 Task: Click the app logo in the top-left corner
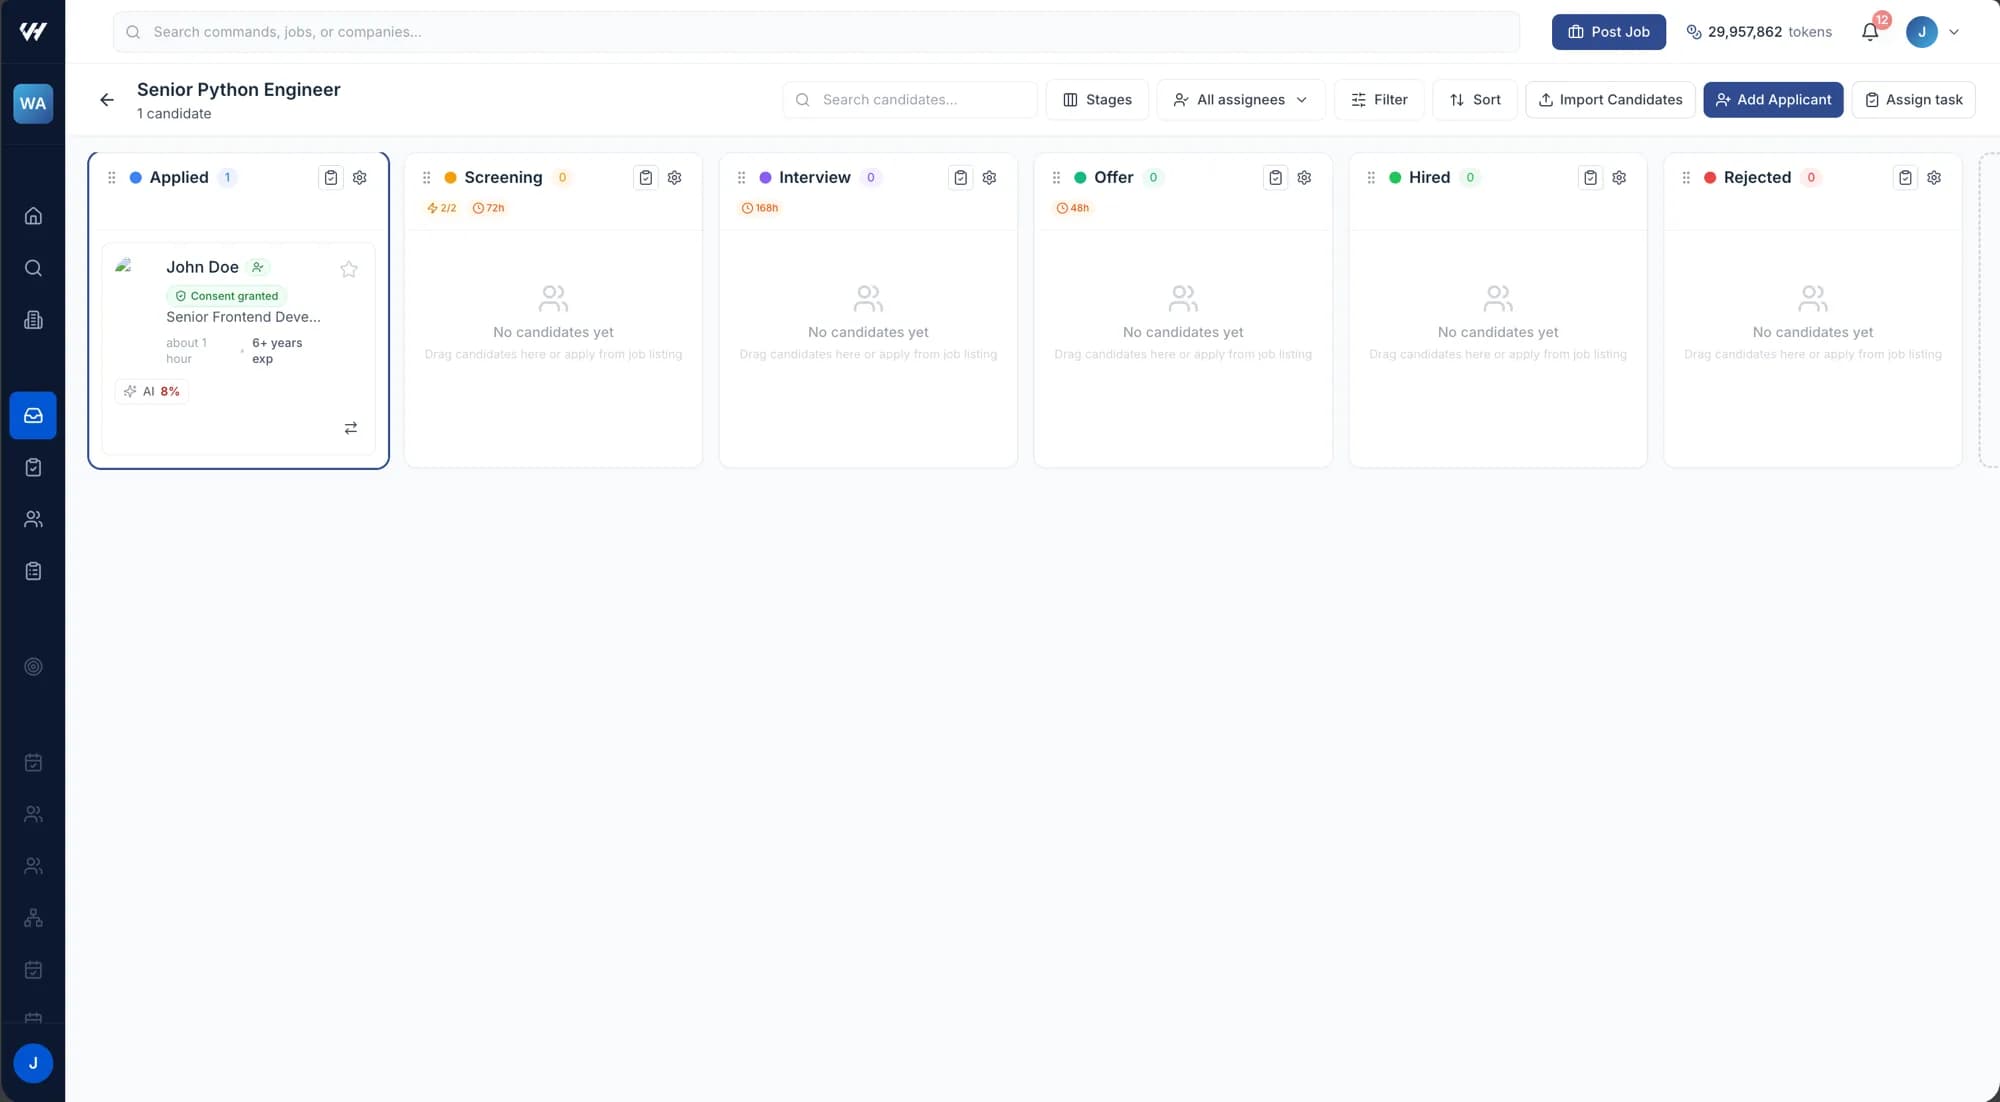[x=33, y=31]
